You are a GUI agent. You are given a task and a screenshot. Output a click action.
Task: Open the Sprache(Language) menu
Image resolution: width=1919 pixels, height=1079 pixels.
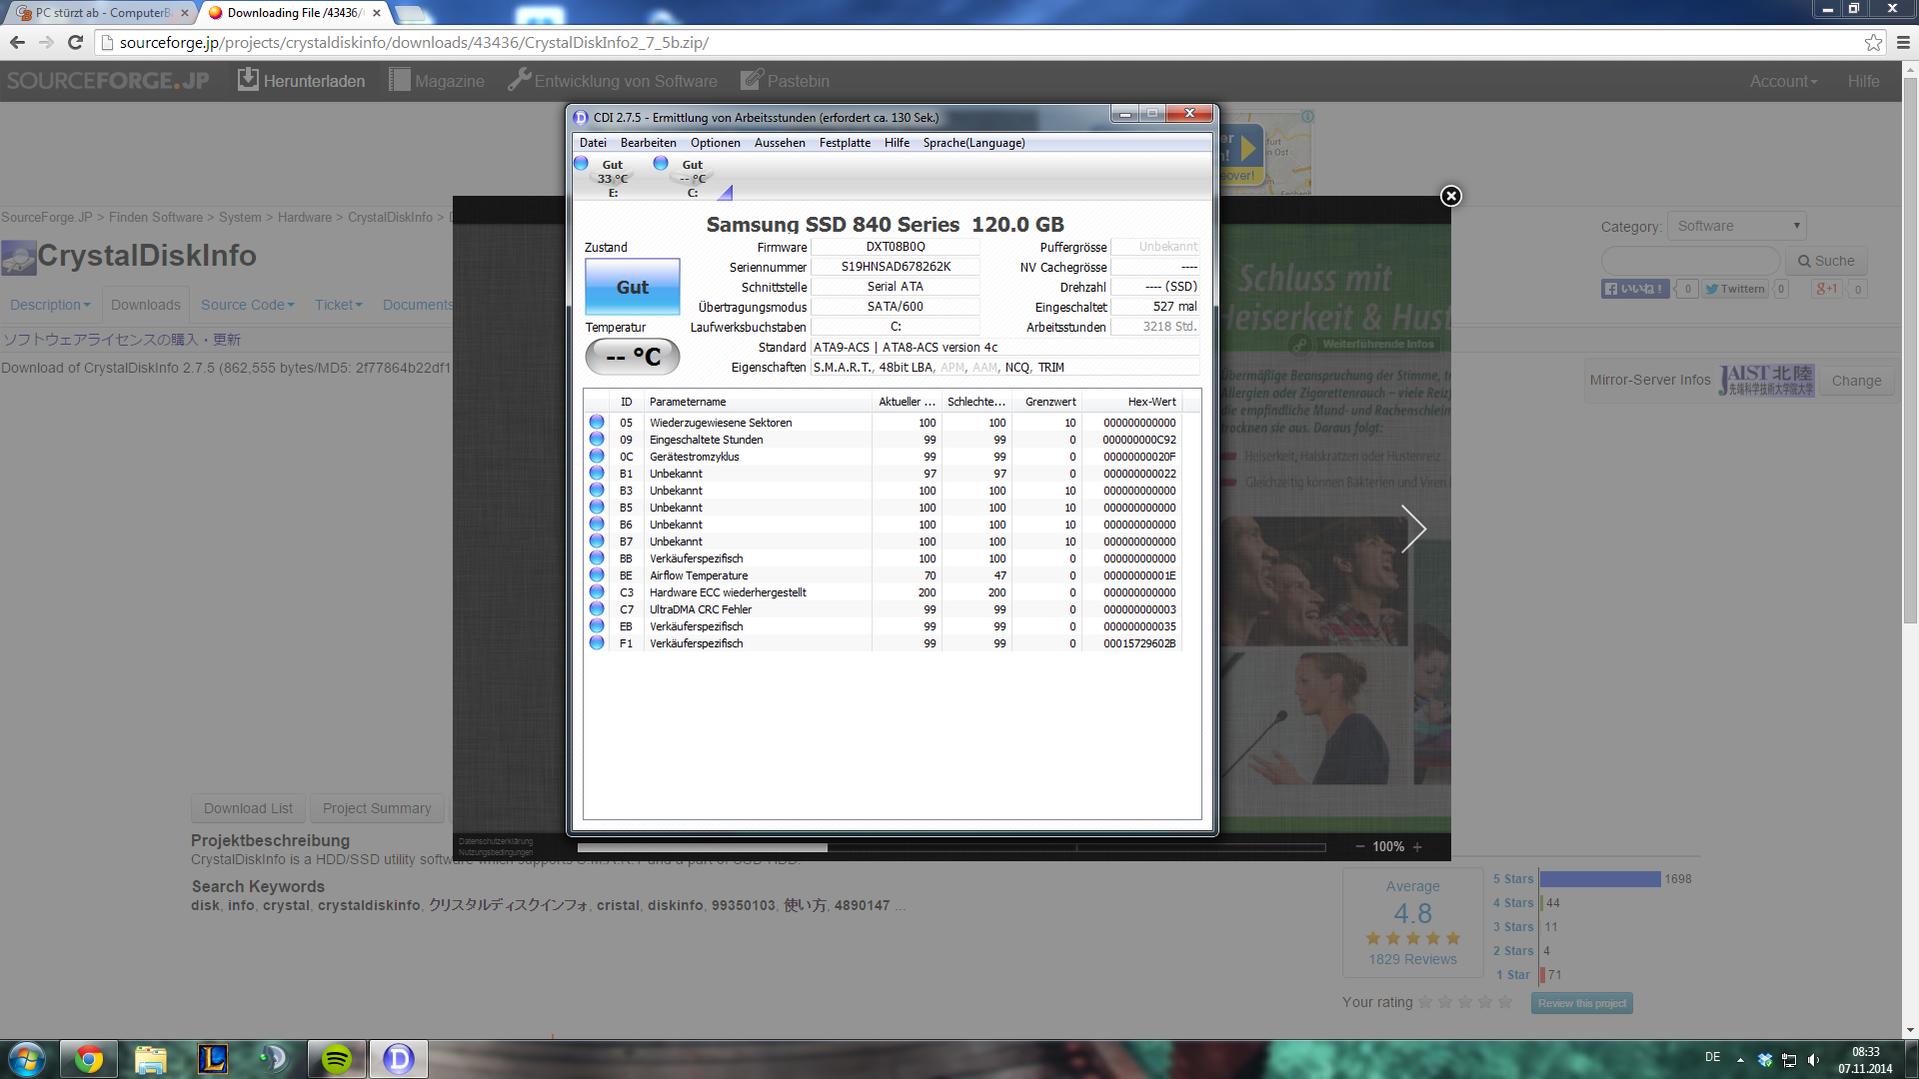[973, 143]
